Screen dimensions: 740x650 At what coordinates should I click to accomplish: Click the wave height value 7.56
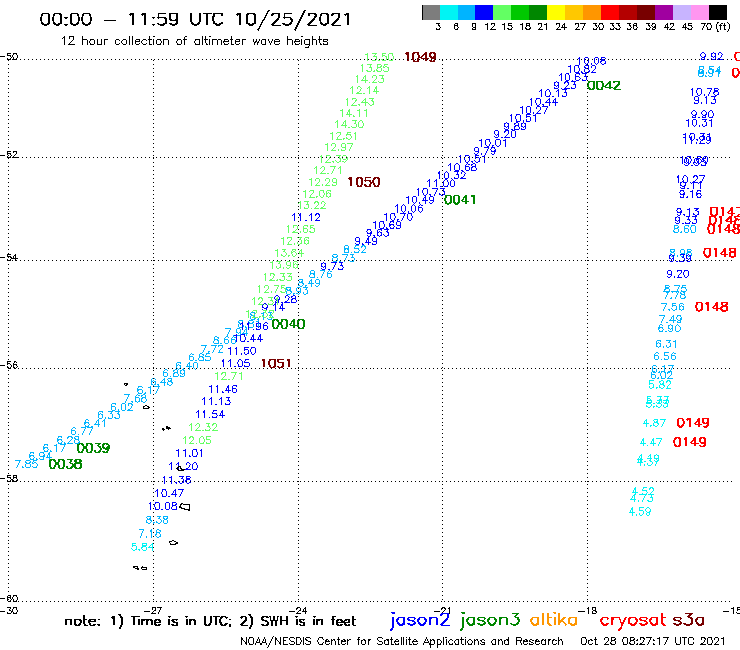(x=673, y=307)
